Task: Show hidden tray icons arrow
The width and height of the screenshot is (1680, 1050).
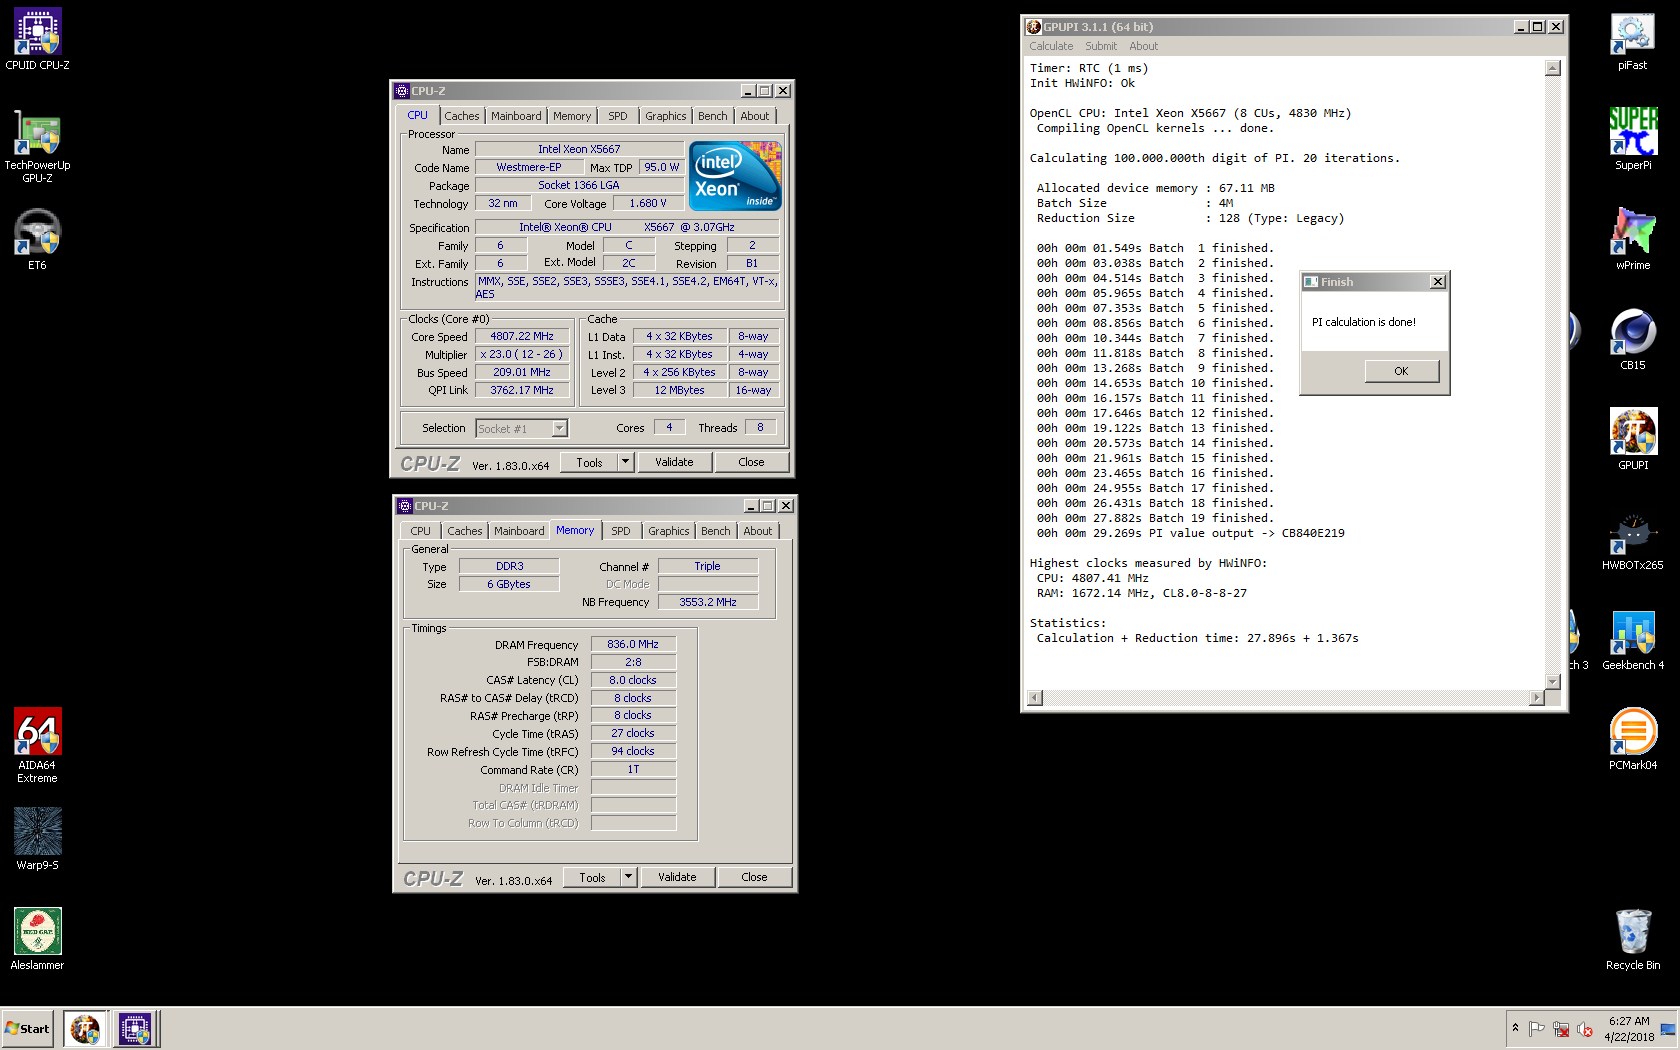Action: tap(1515, 1028)
